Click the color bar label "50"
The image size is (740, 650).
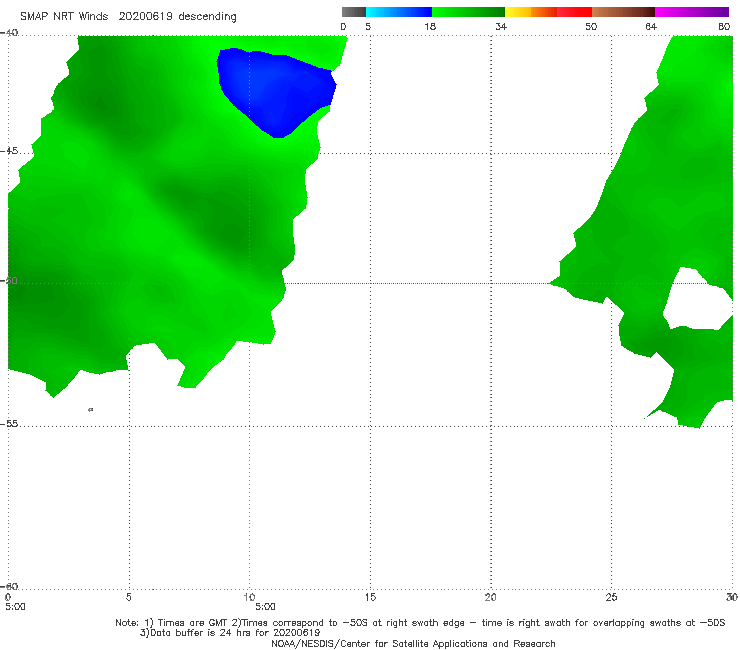591,26
